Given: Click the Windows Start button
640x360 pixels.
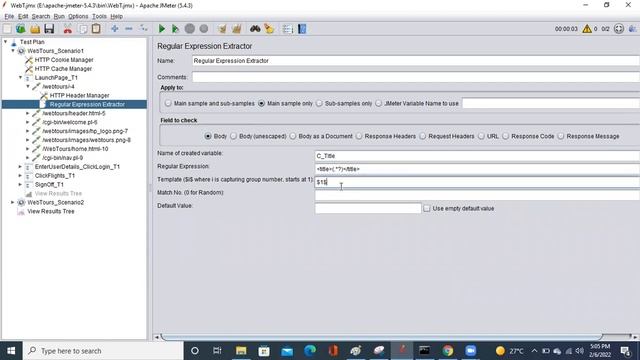Looking at the screenshot, I should (x=11, y=351).
